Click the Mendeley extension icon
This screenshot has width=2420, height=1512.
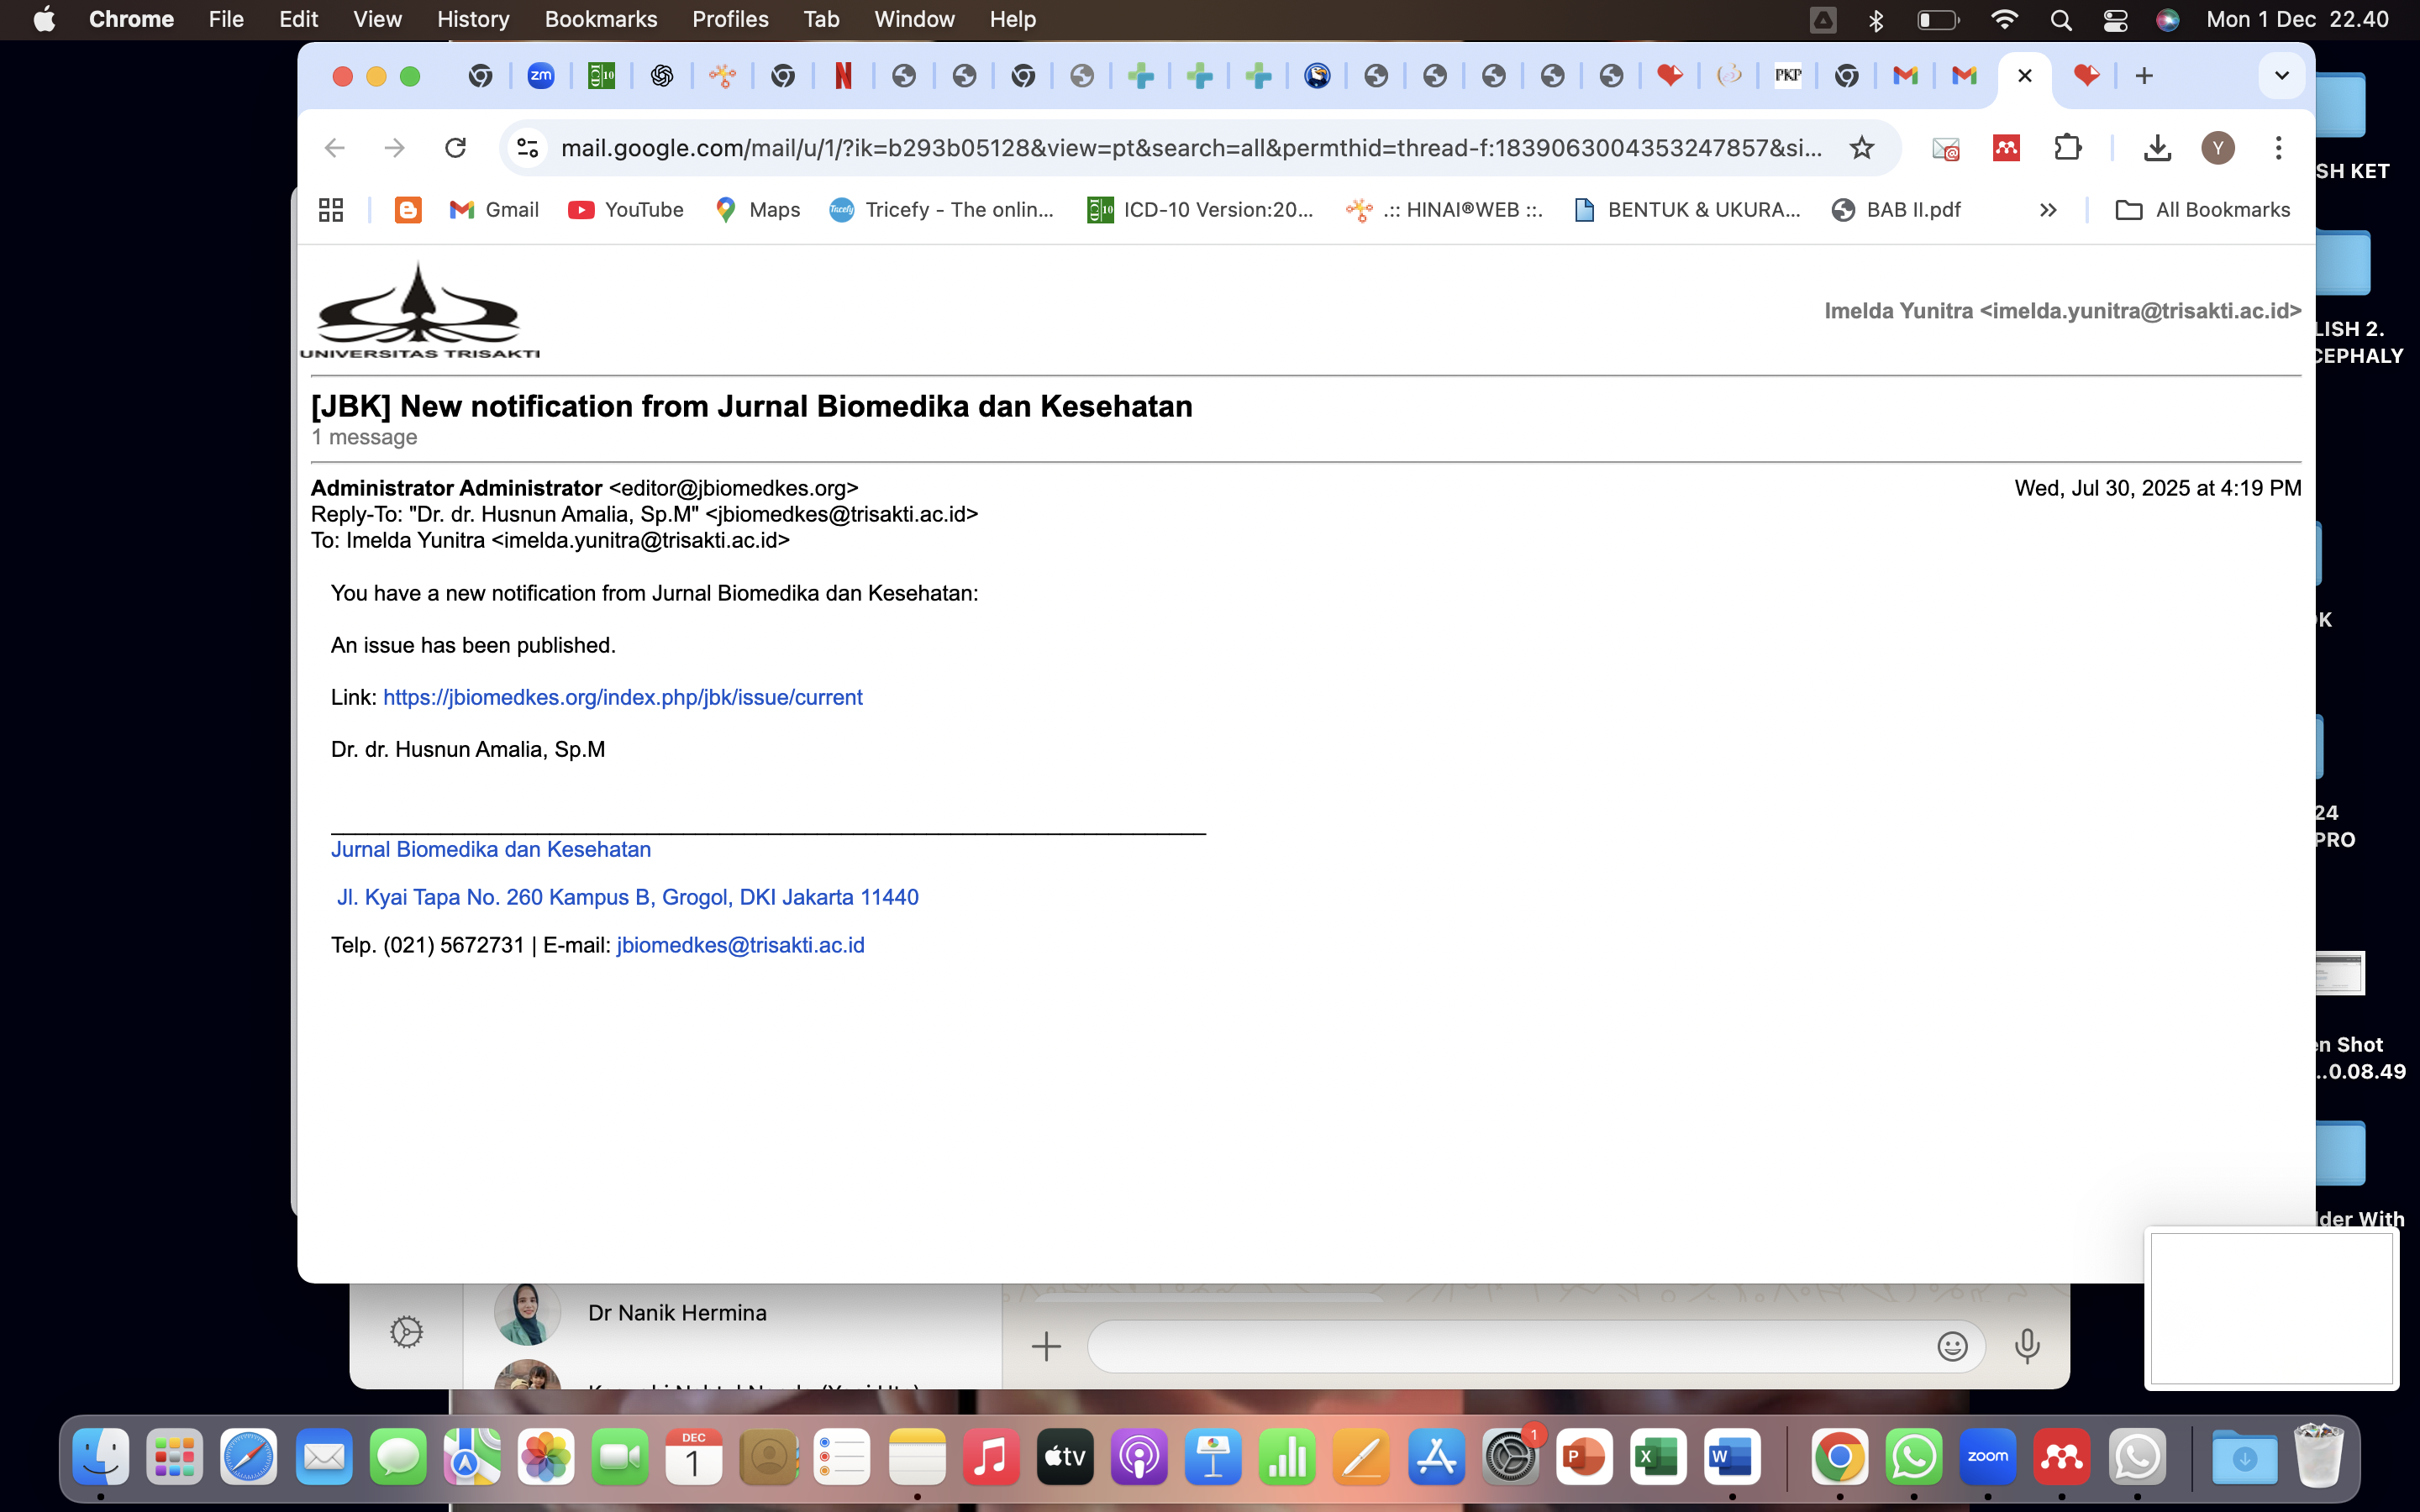pyautogui.click(x=2006, y=148)
